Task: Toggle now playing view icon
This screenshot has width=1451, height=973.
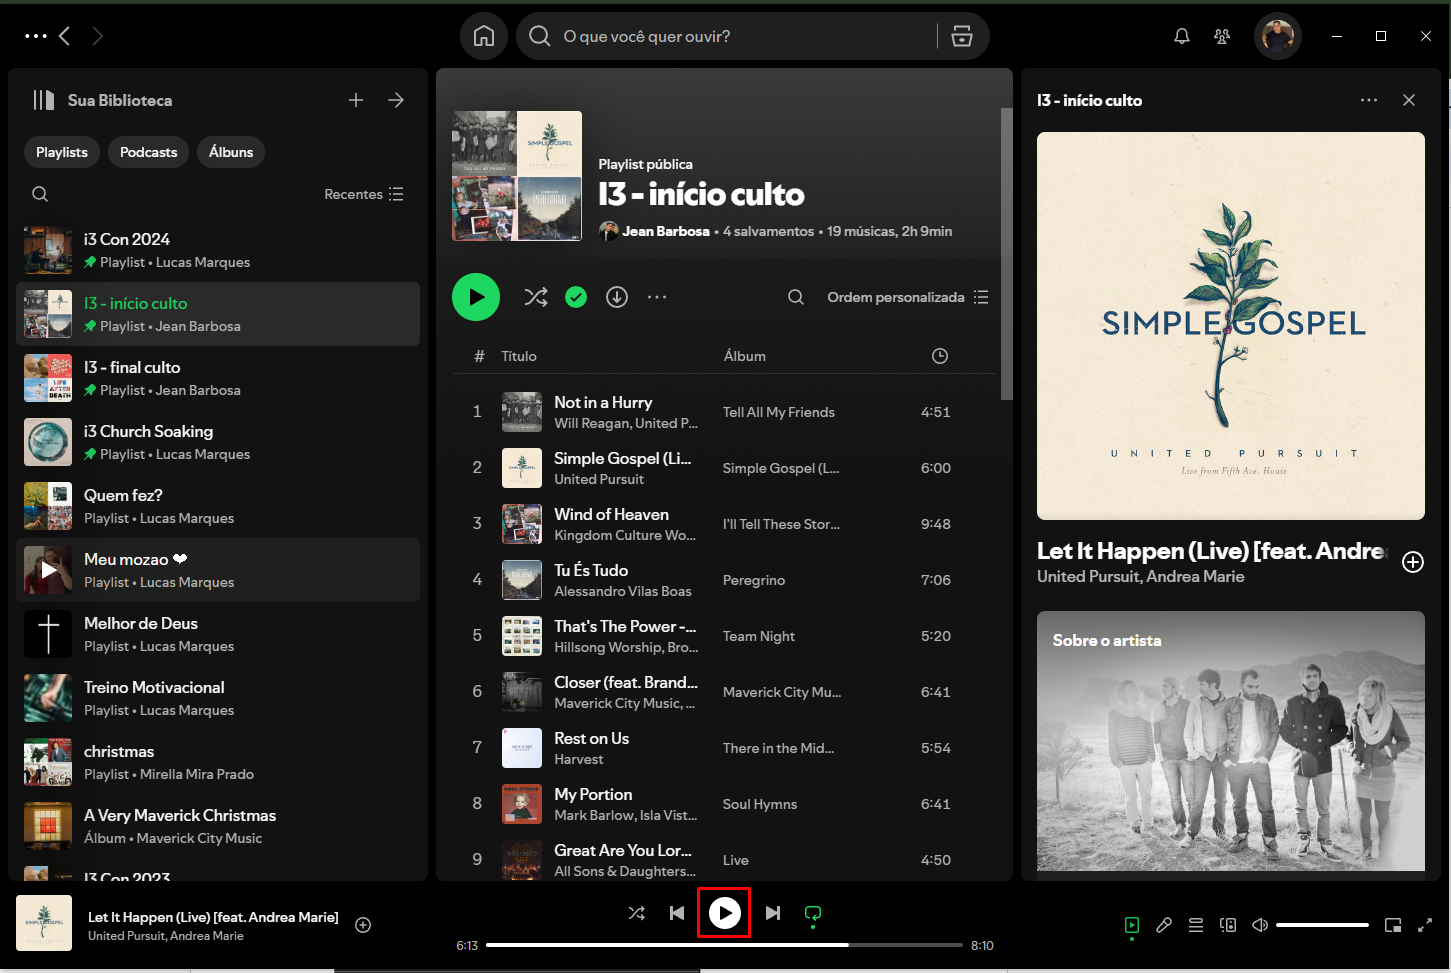Action: [1132, 925]
